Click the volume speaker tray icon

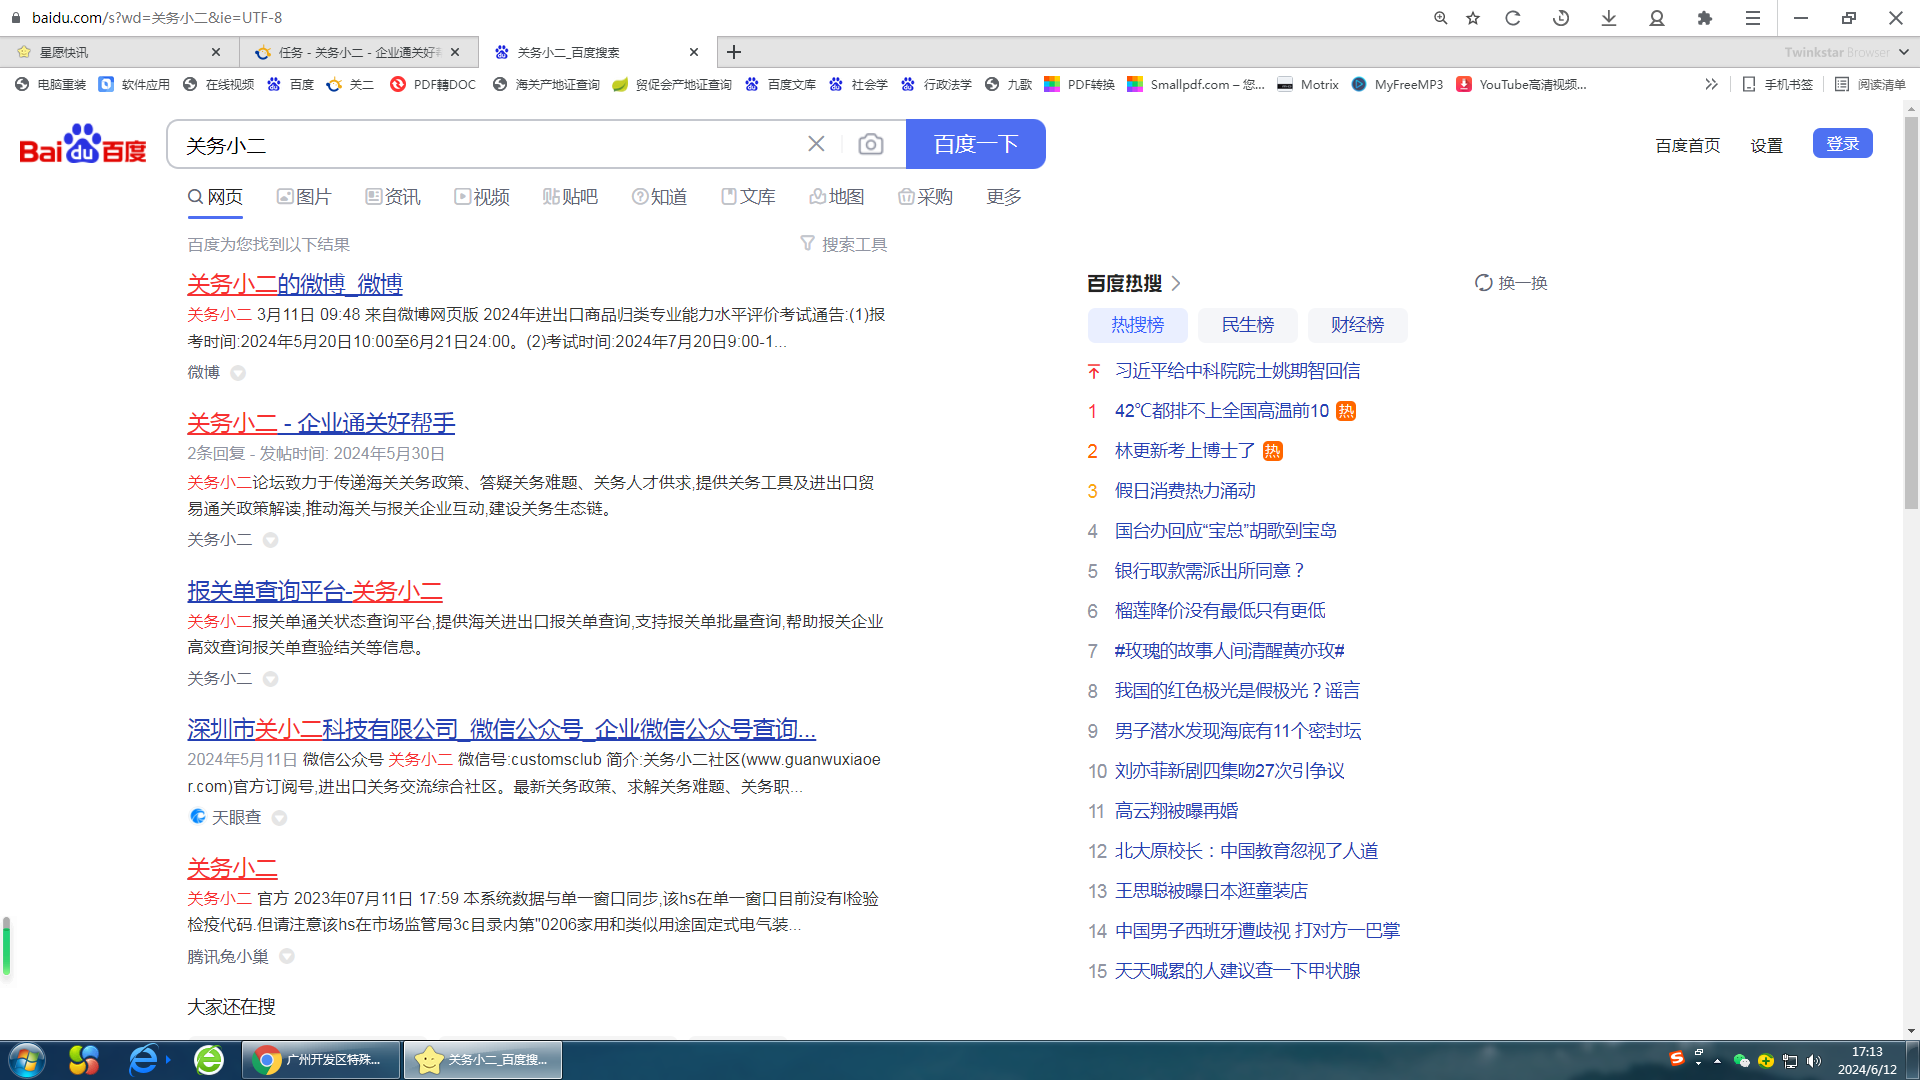tap(1815, 1061)
